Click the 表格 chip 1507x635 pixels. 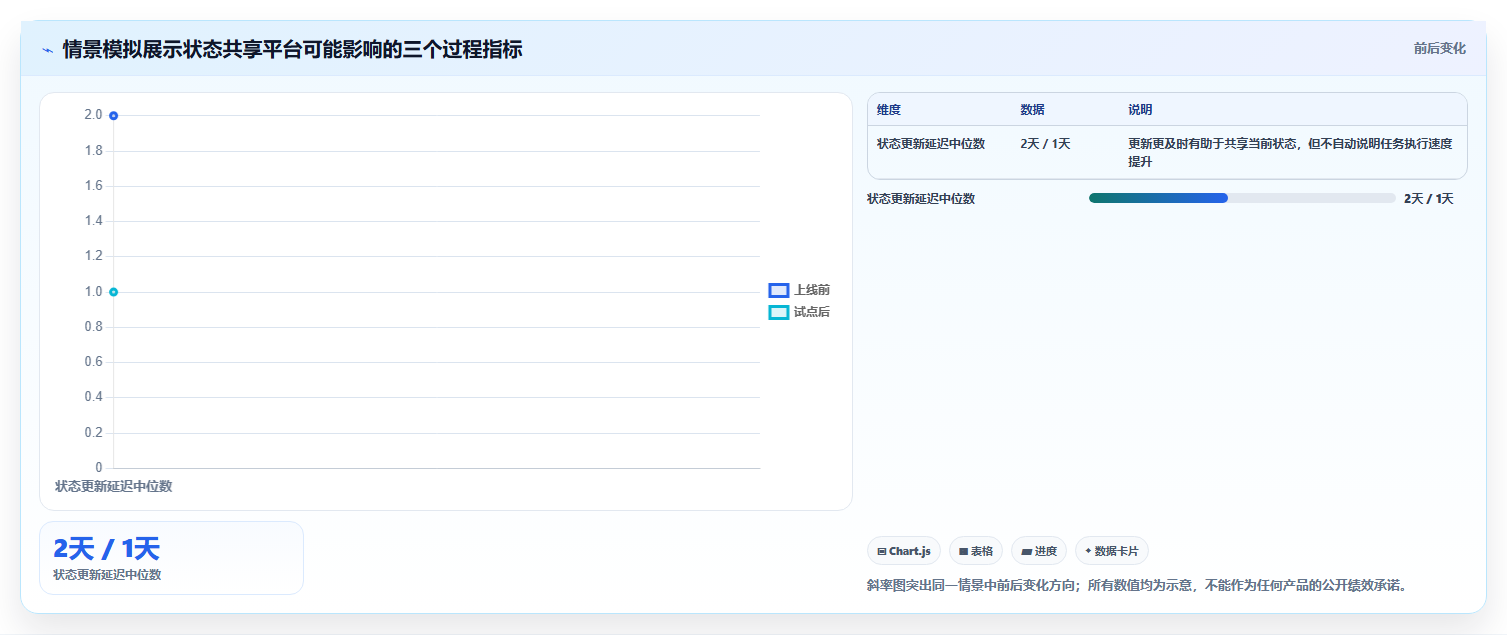976,551
